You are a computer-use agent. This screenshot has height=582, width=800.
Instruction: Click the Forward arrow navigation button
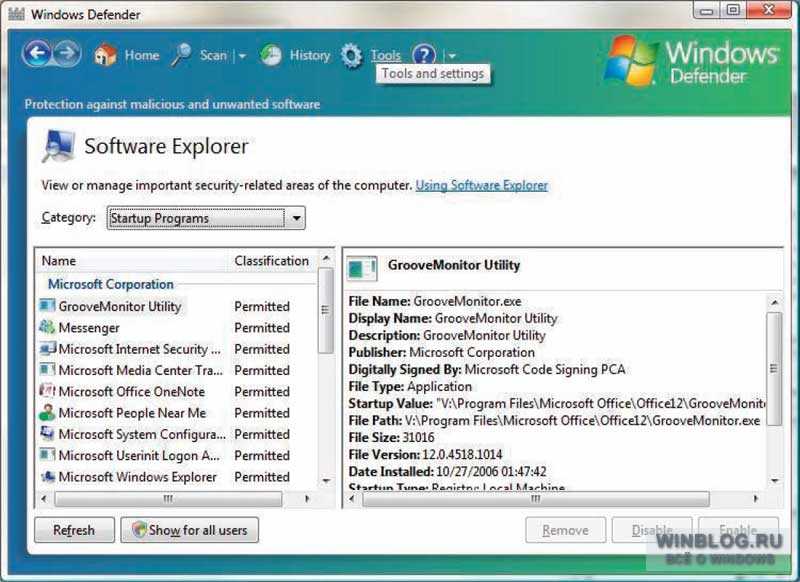67,53
